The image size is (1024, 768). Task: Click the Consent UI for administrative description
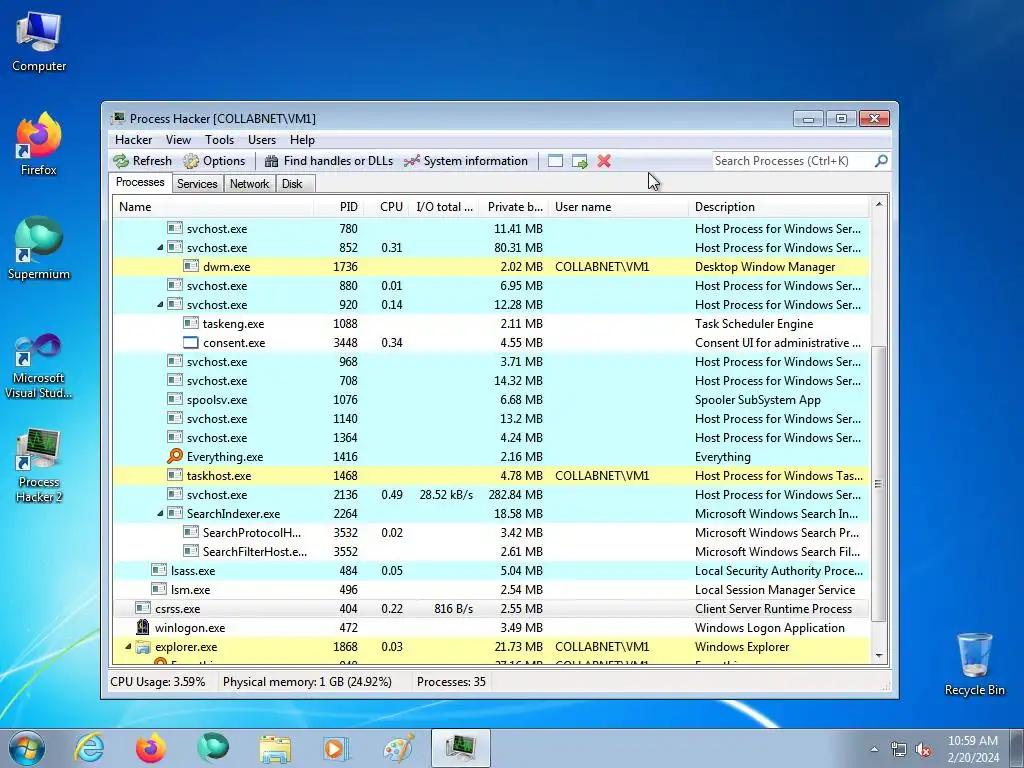(778, 342)
